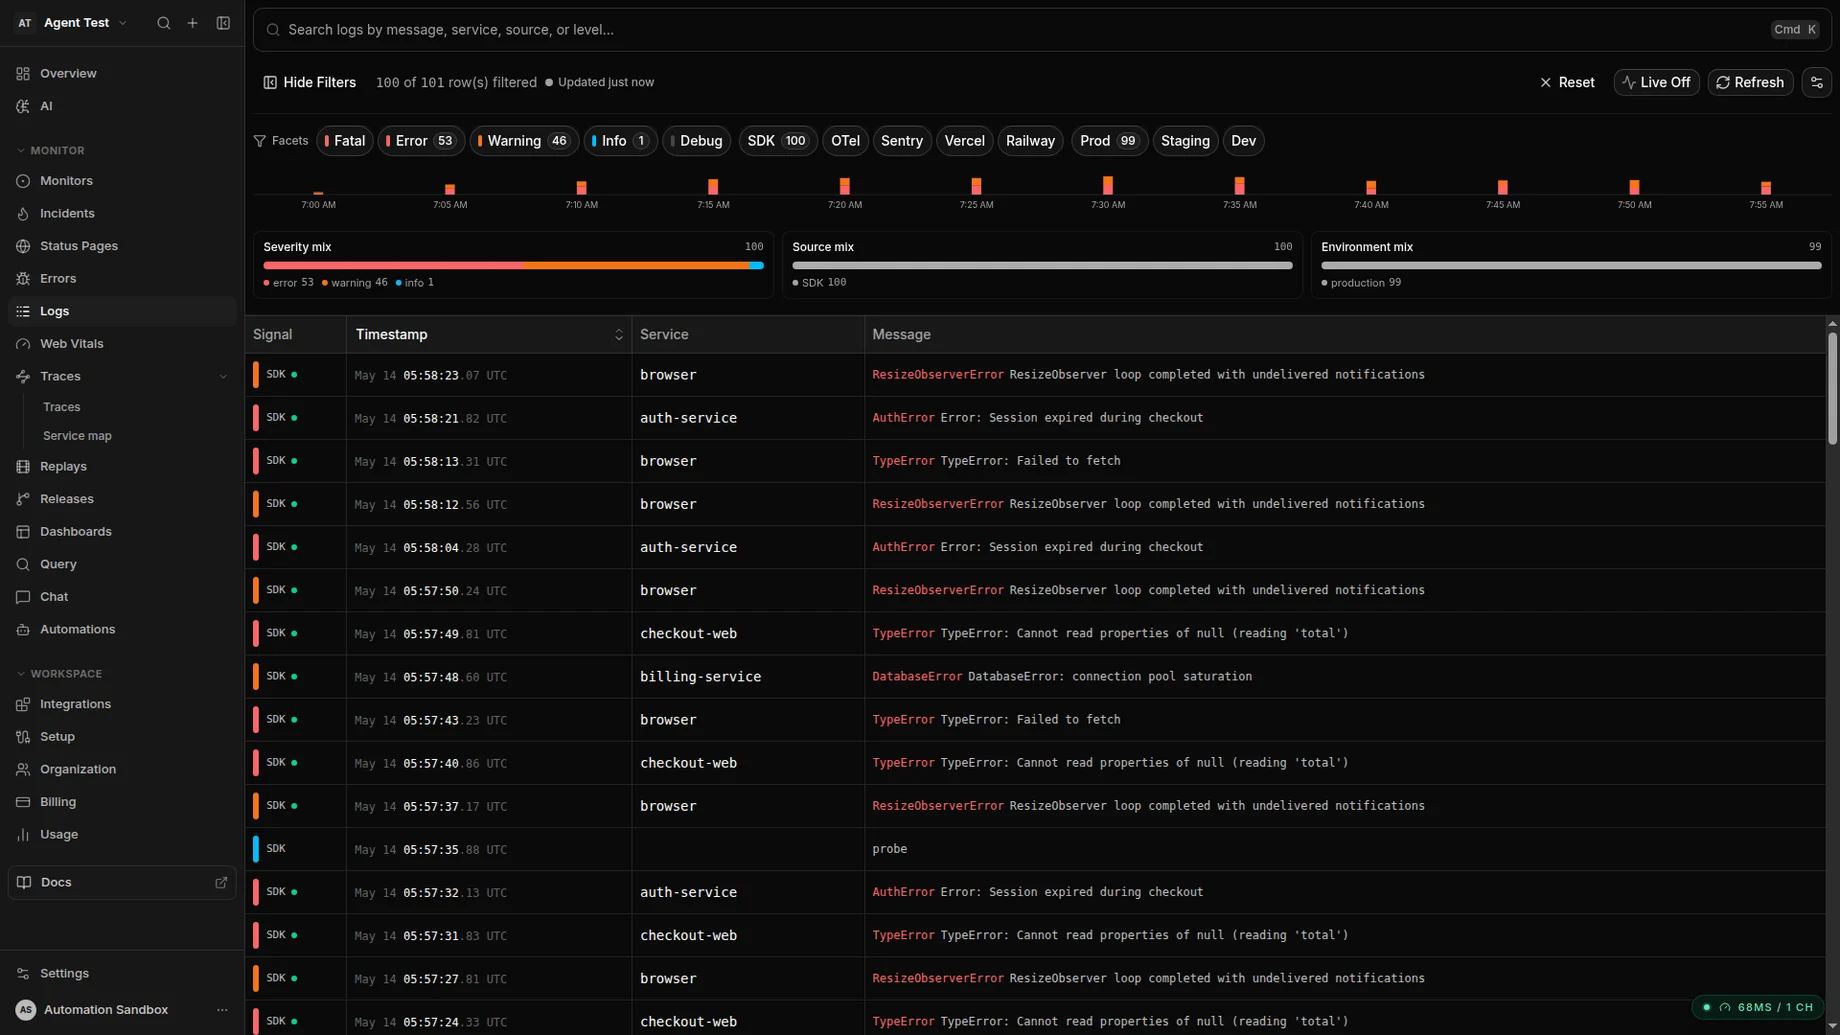Open Service map
This screenshot has width=1840, height=1035.
pos(77,436)
